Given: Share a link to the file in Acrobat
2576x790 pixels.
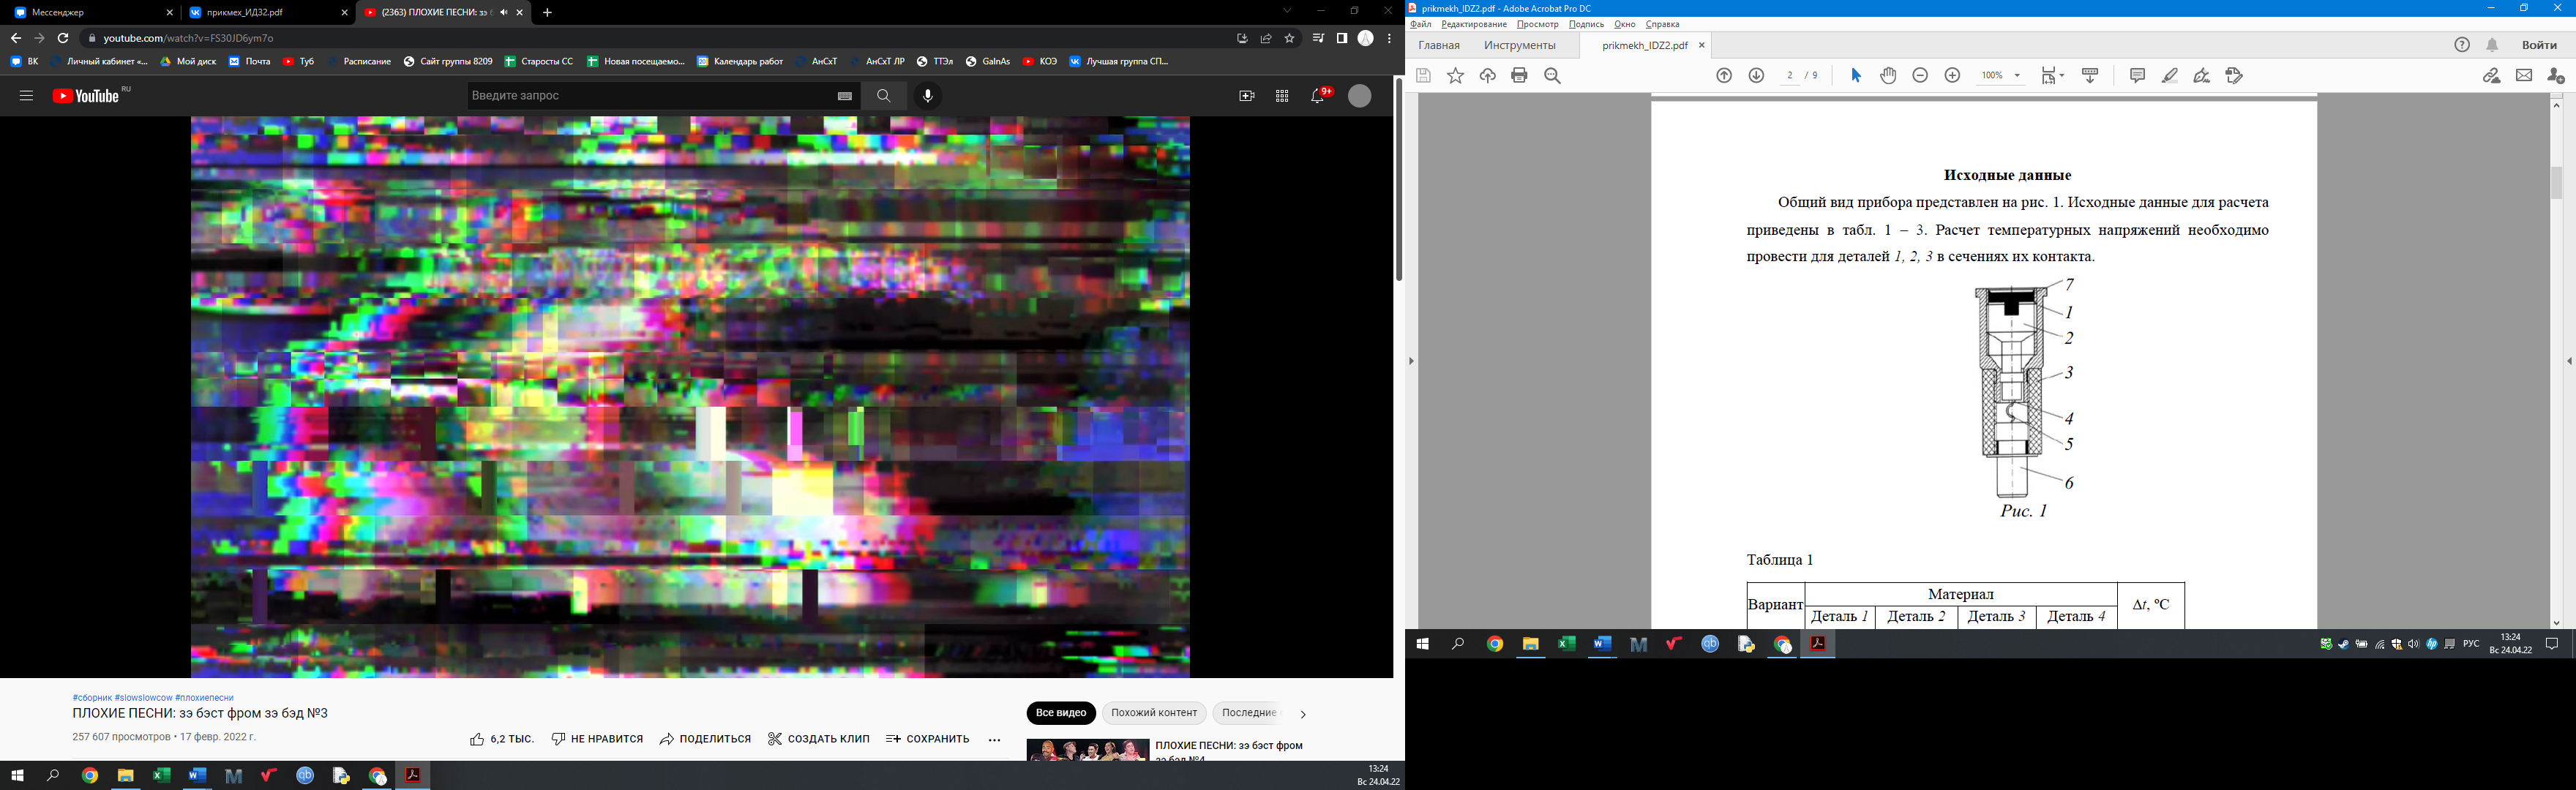Looking at the screenshot, I should [x=2491, y=76].
